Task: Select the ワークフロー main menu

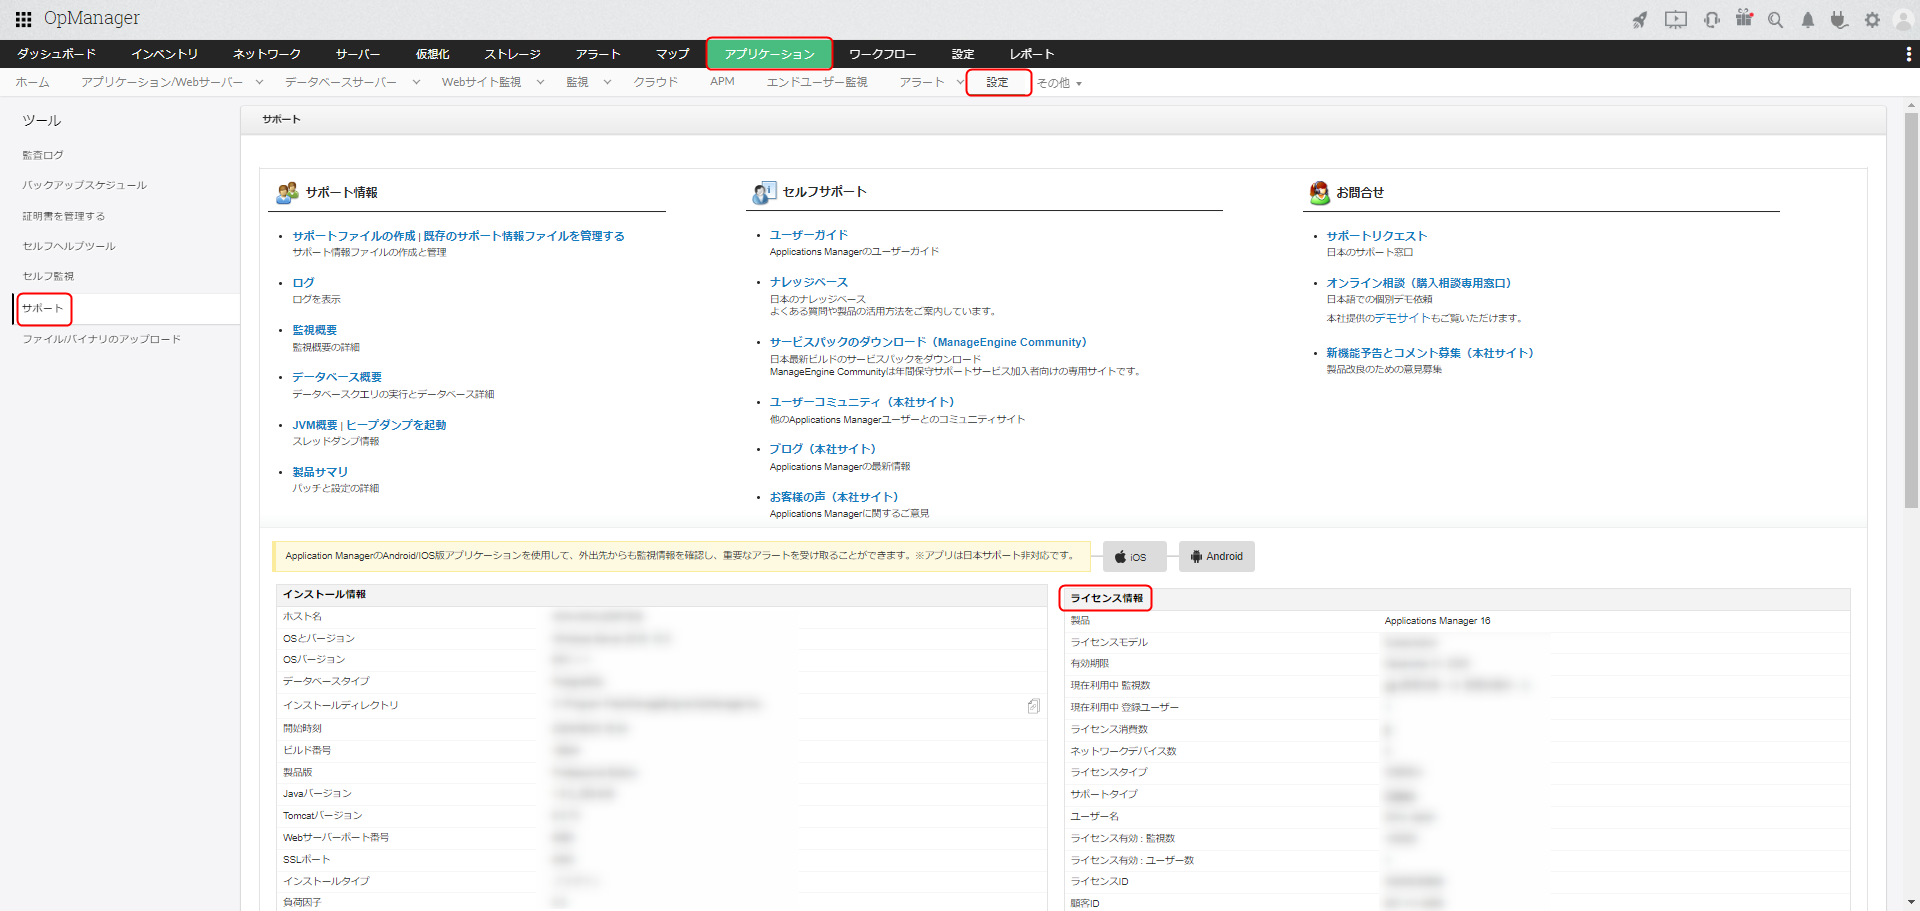Action: click(x=883, y=54)
